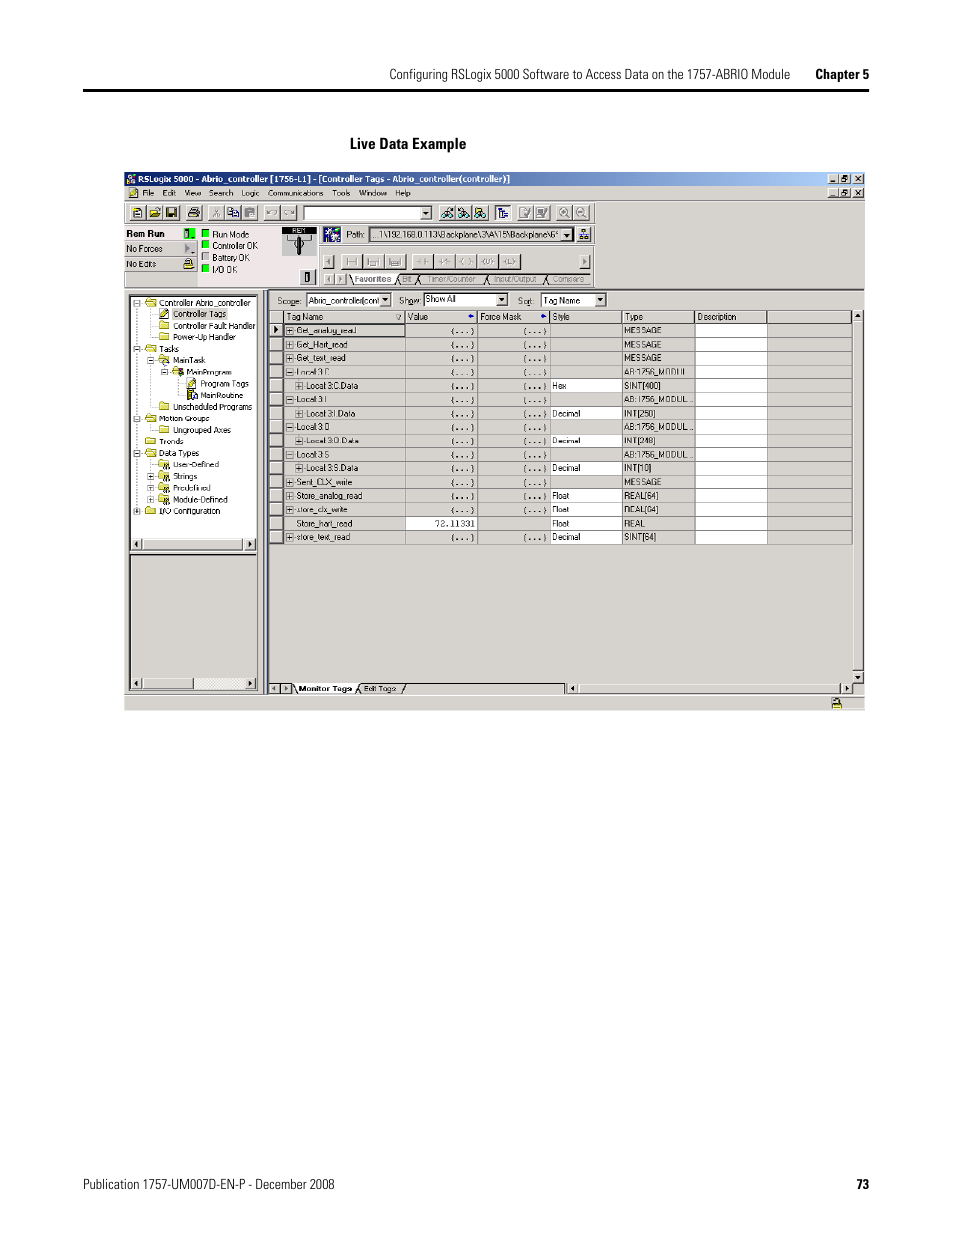This screenshot has width=954, height=1235.
Task: Click the SINT[400] type cell
Action: pyautogui.click(x=658, y=385)
